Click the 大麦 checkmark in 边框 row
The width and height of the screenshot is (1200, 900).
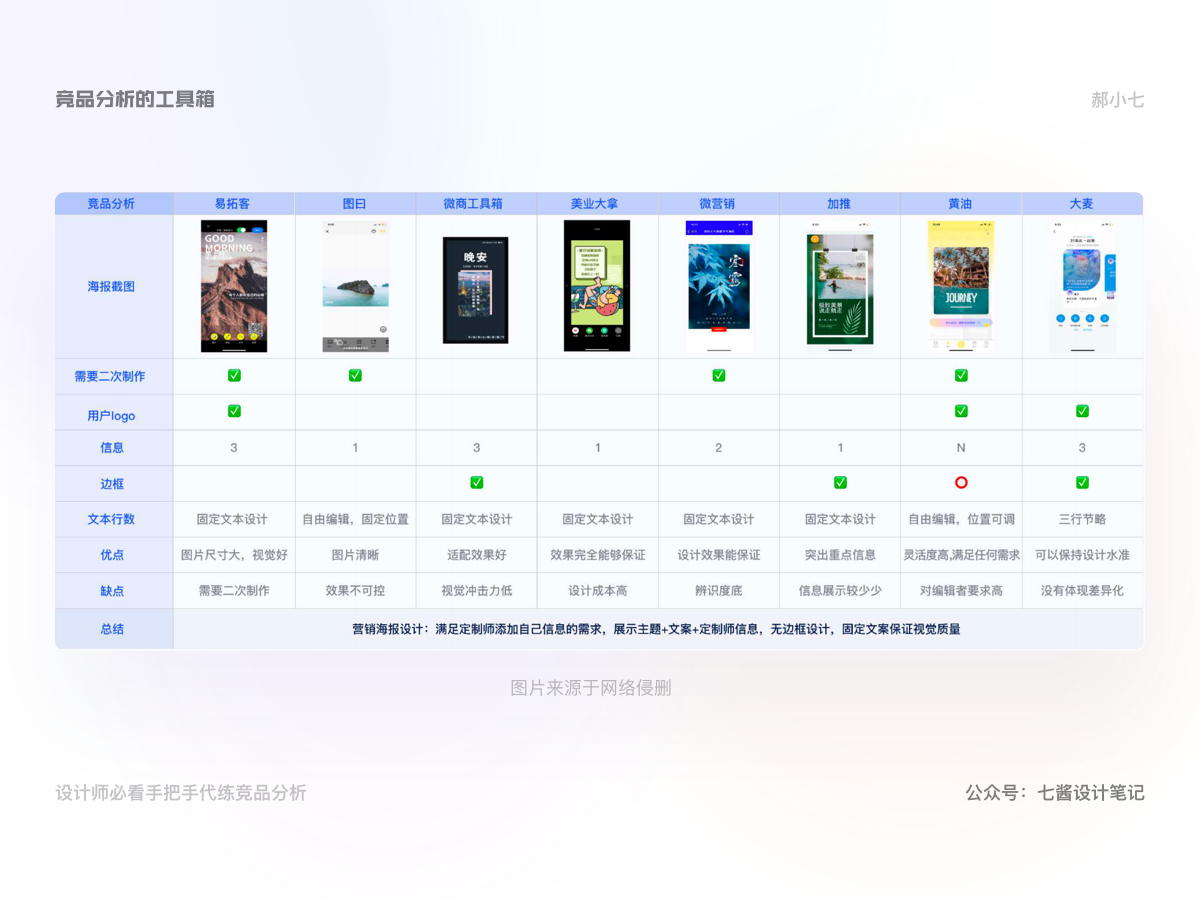point(1082,483)
